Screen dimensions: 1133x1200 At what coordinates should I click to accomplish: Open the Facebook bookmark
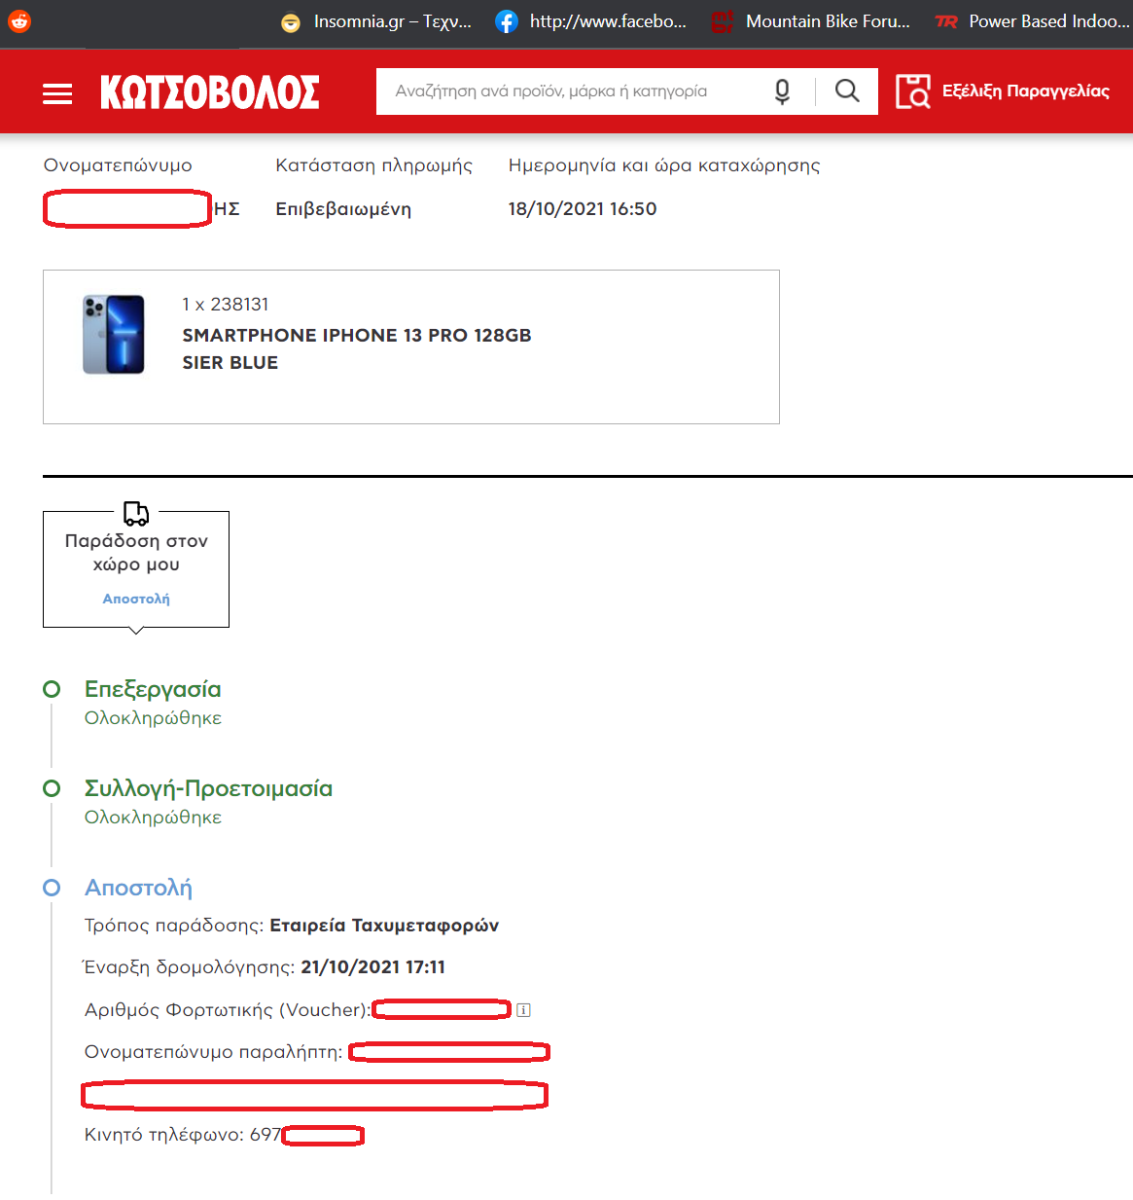coord(591,21)
